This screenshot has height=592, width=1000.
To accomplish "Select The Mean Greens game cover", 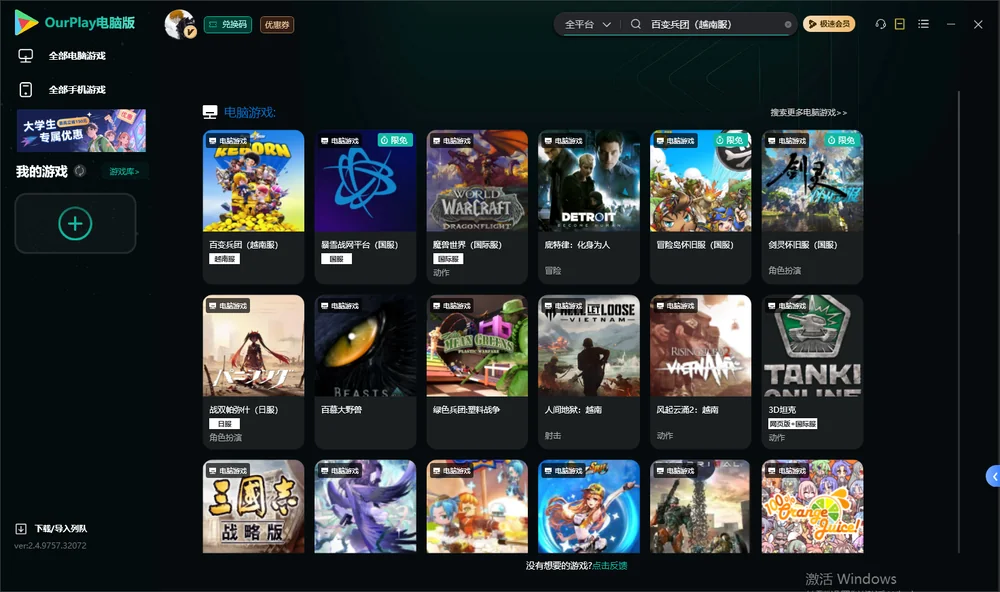I will pos(477,346).
